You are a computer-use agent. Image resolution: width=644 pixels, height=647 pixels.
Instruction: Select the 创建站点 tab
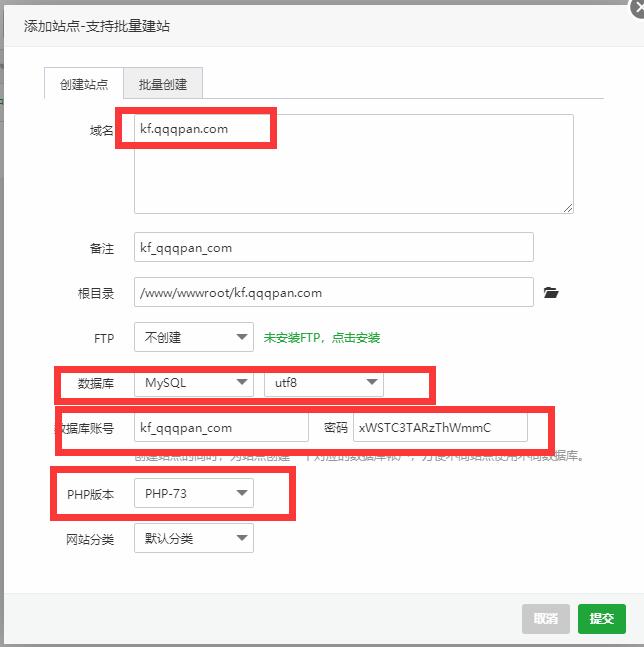pos(84,84)
